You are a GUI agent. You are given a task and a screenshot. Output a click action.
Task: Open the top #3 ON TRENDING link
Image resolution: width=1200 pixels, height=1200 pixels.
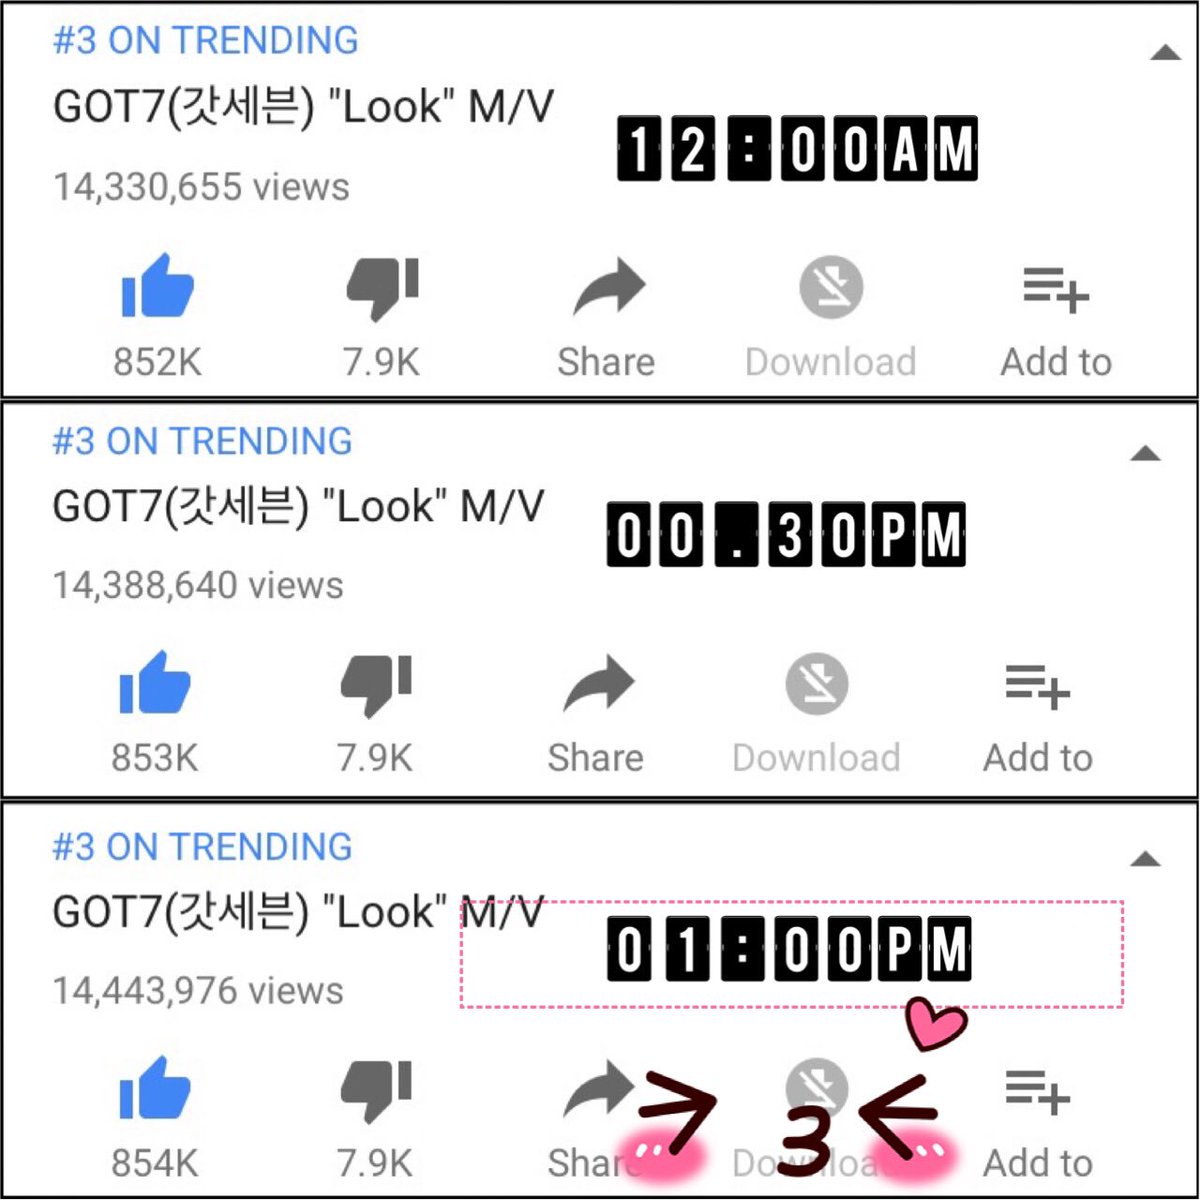pyautogui.click(x=205, y=40)
